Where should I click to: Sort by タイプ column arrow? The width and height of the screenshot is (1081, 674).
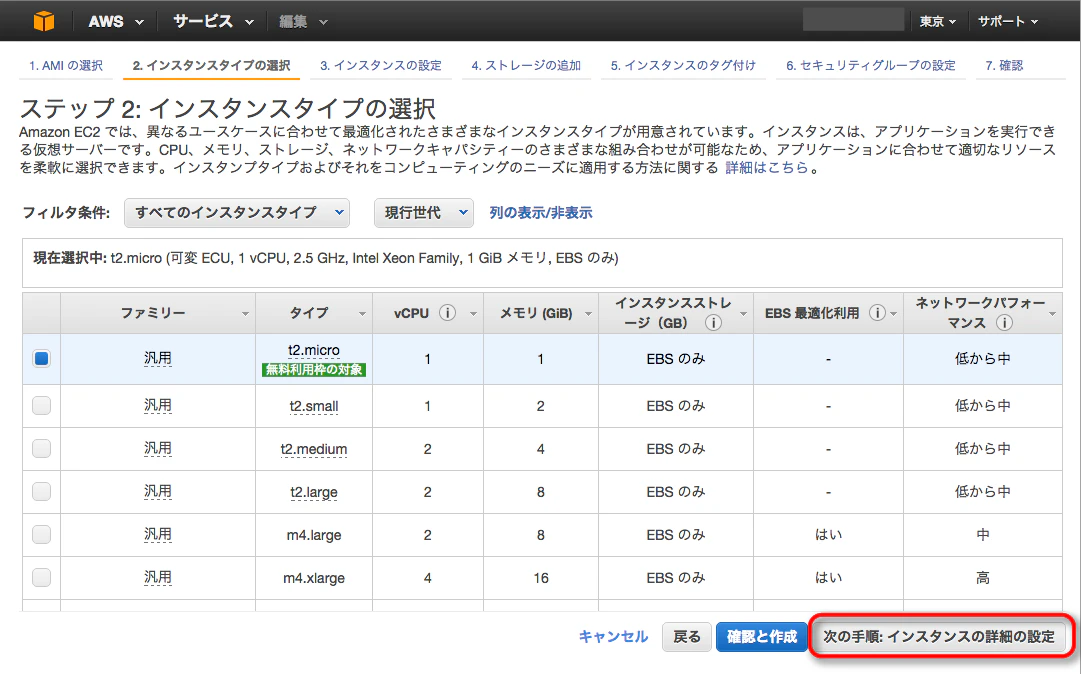point(362,314)
